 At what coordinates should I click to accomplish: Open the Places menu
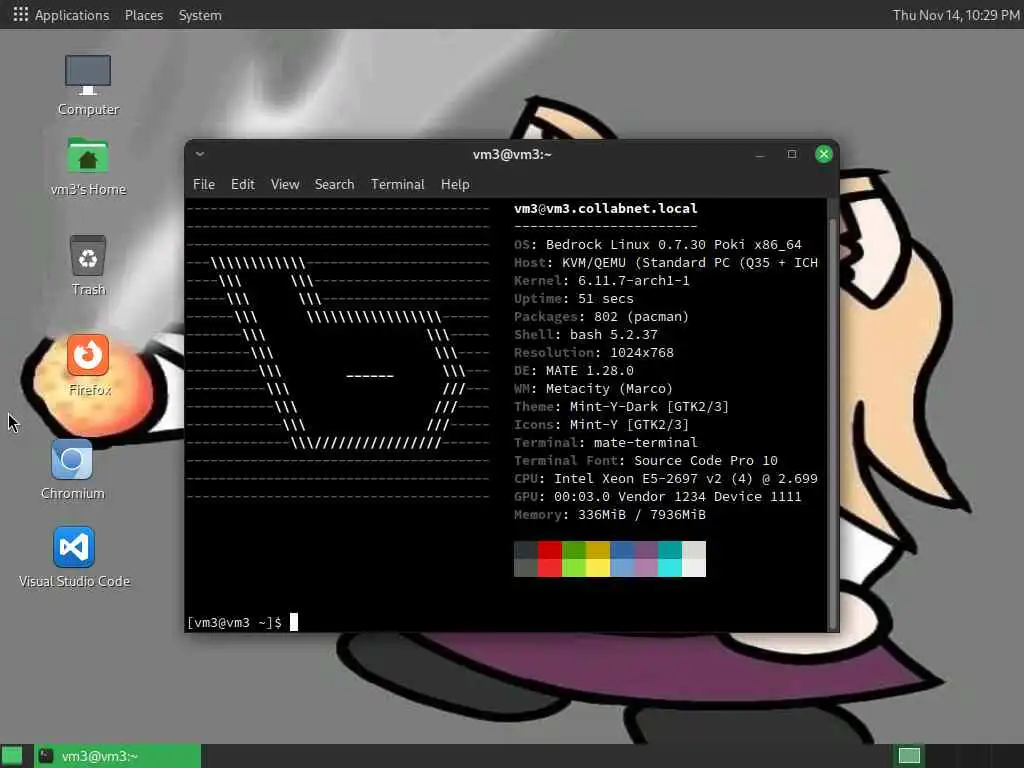[144, 15]
